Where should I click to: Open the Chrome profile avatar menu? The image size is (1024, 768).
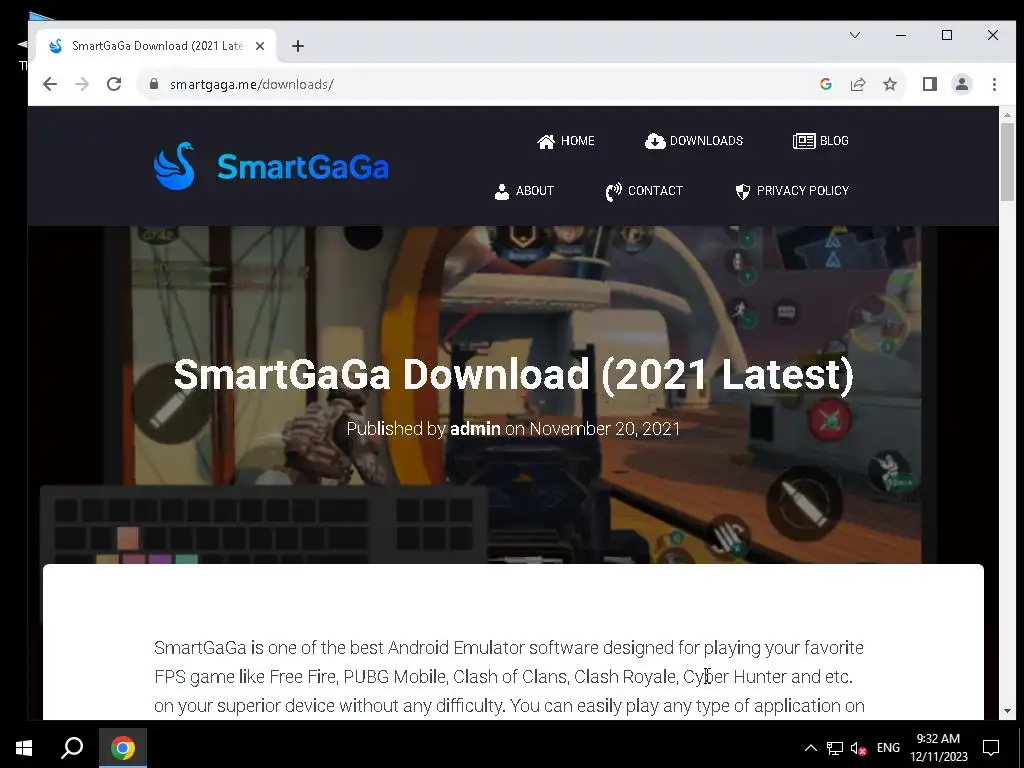click(962, 84)
